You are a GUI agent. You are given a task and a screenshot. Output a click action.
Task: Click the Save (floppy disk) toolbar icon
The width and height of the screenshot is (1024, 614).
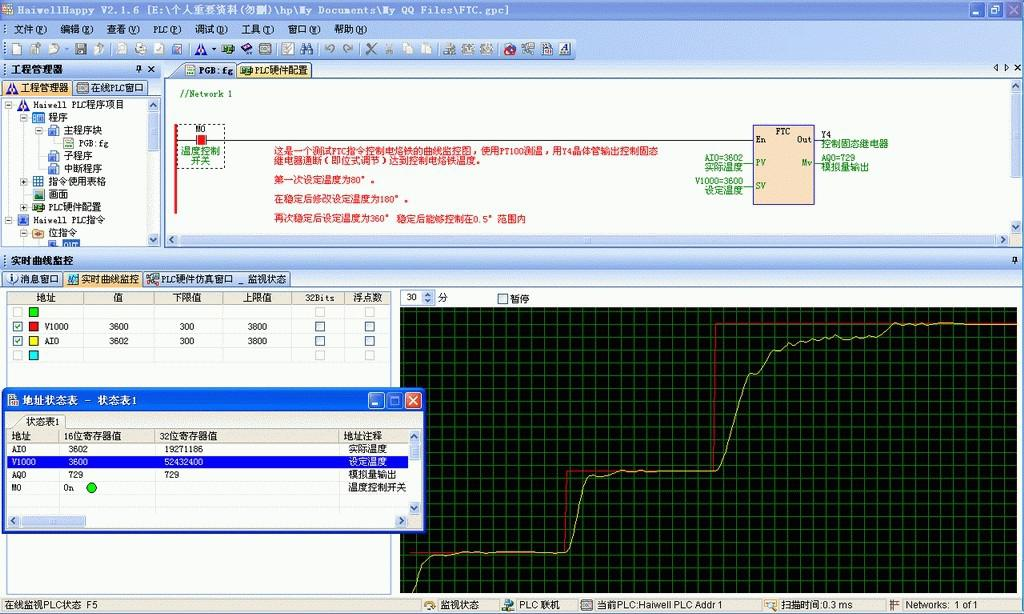click(x=81, y=48)
